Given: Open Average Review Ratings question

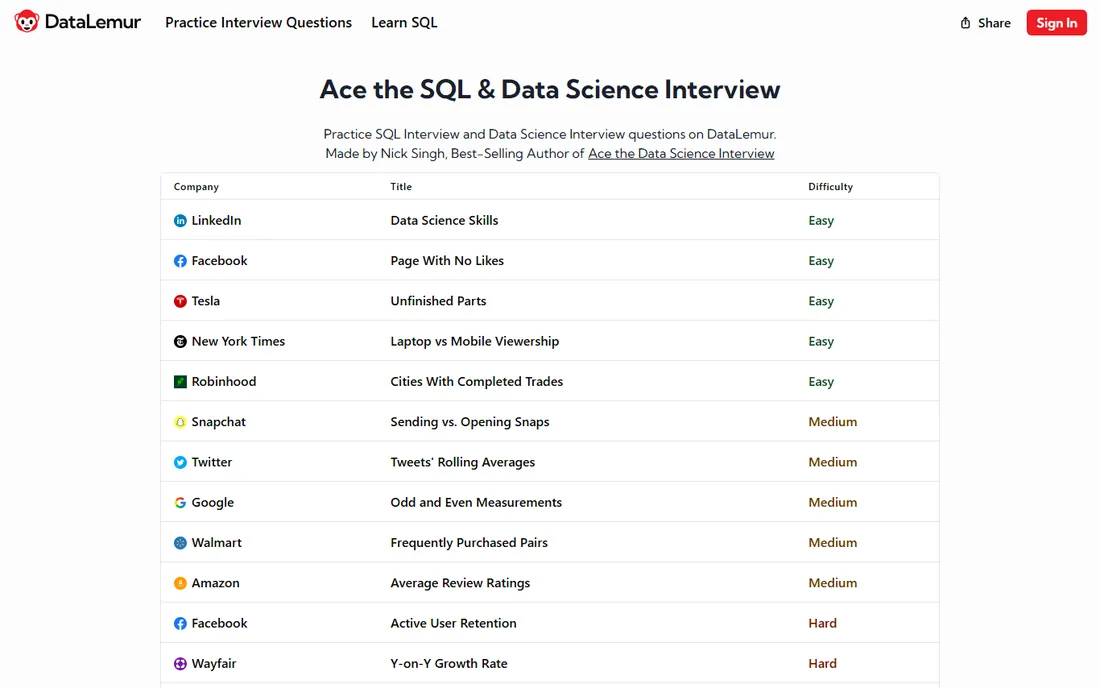Looking at the screenshot, I should tap(460, 583).
